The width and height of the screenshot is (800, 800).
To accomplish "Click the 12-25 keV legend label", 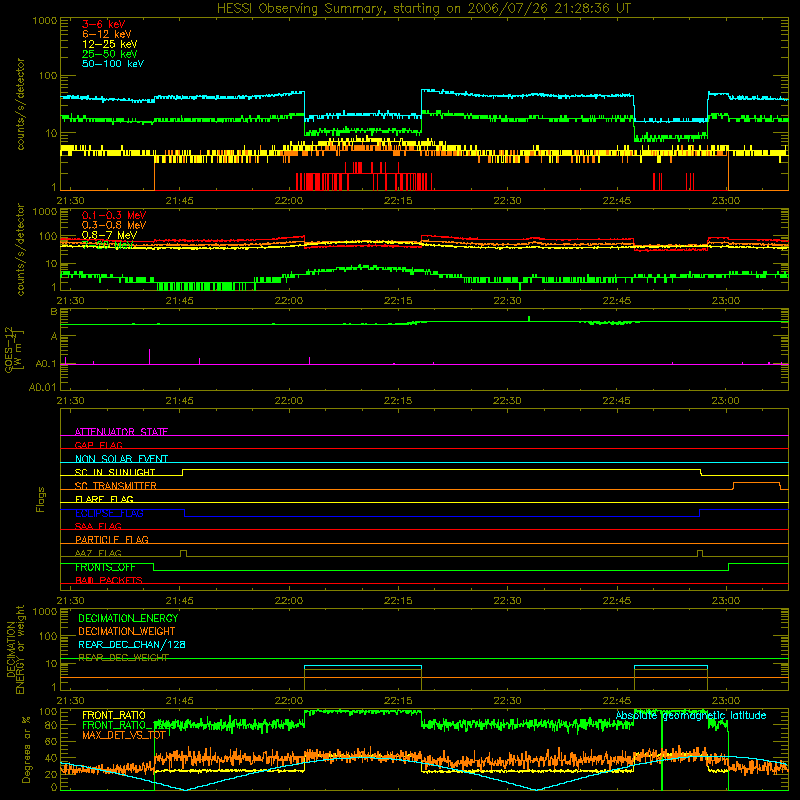I will [110, 44].
